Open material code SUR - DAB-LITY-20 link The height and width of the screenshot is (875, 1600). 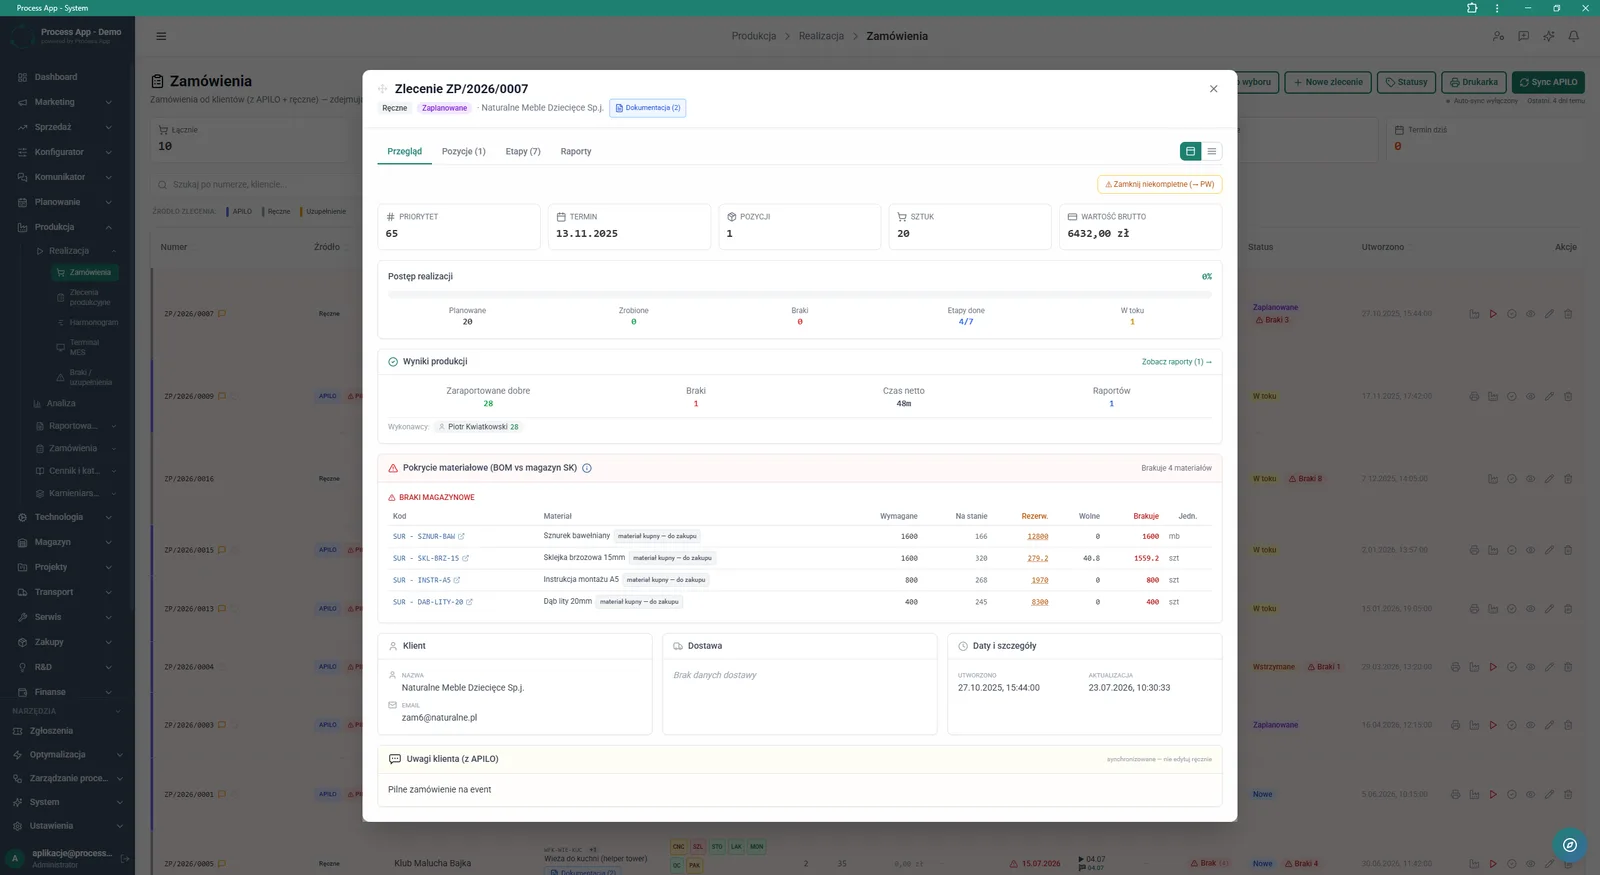coord(433,603)
